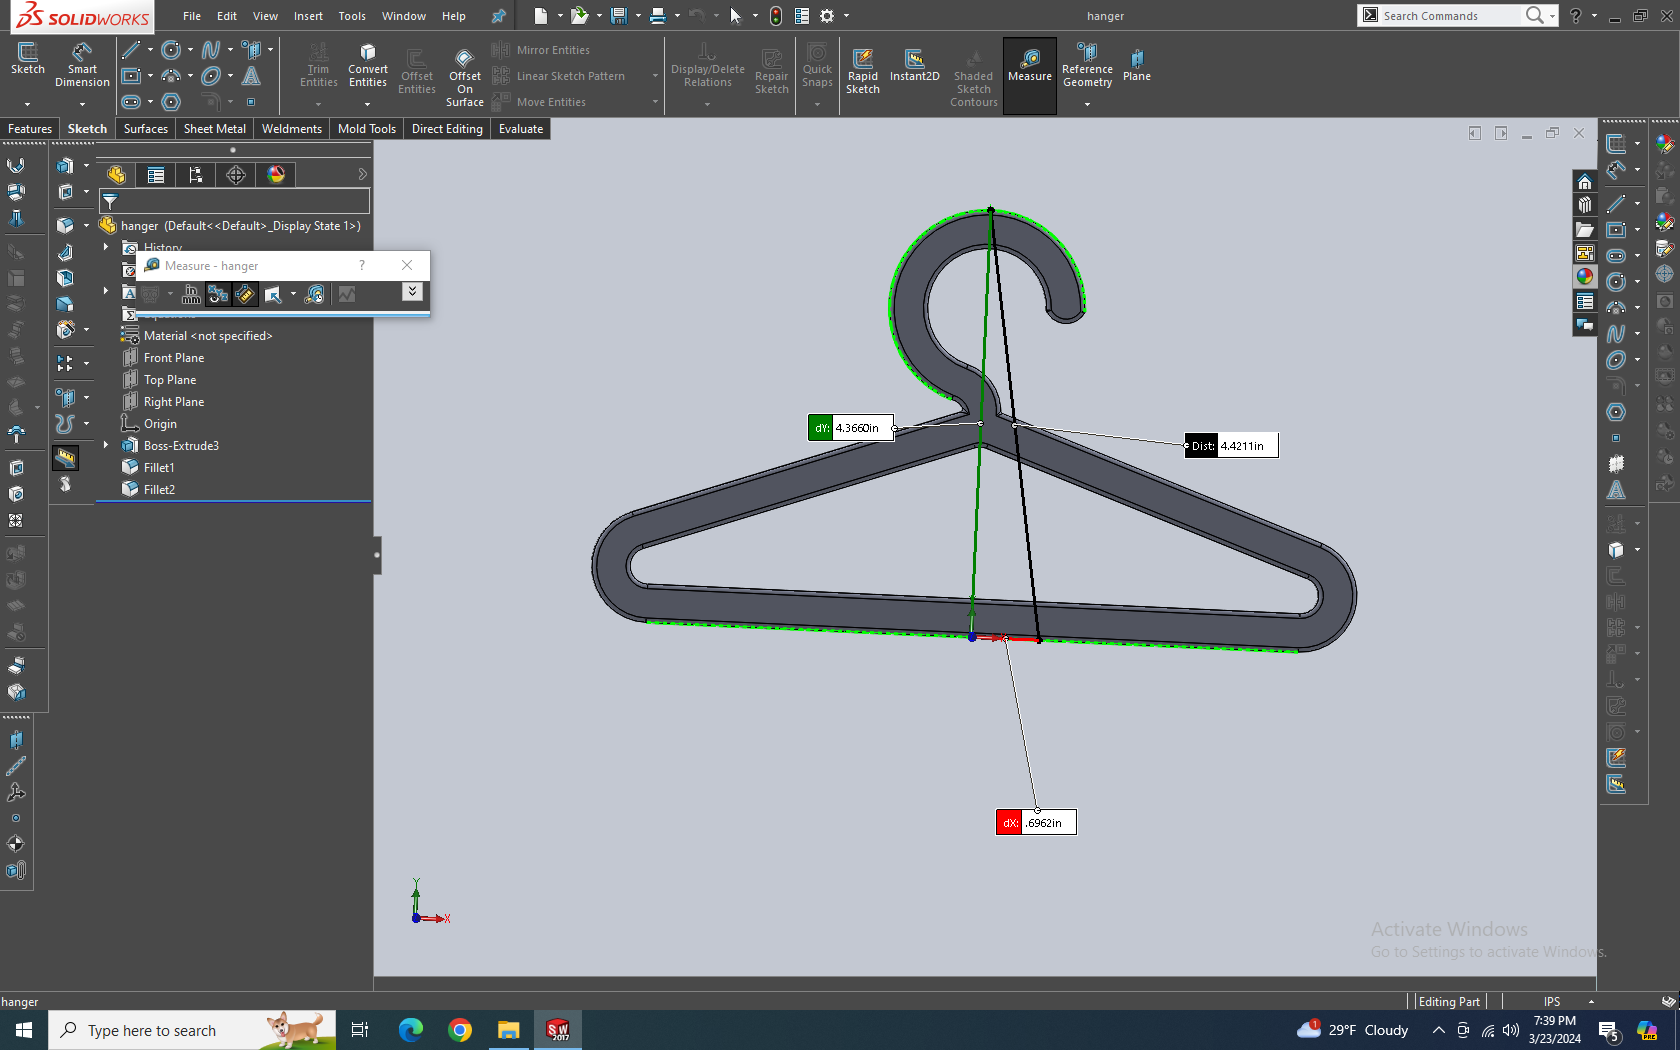Select the Front Plane in tree
This screenshot has height=1050, width=1680.
174,358
